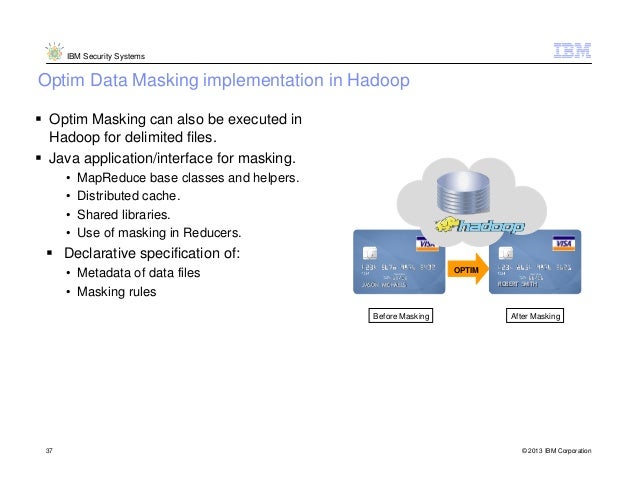Click the slide number 37
The image size is (638, 493).
click(49, 450)
